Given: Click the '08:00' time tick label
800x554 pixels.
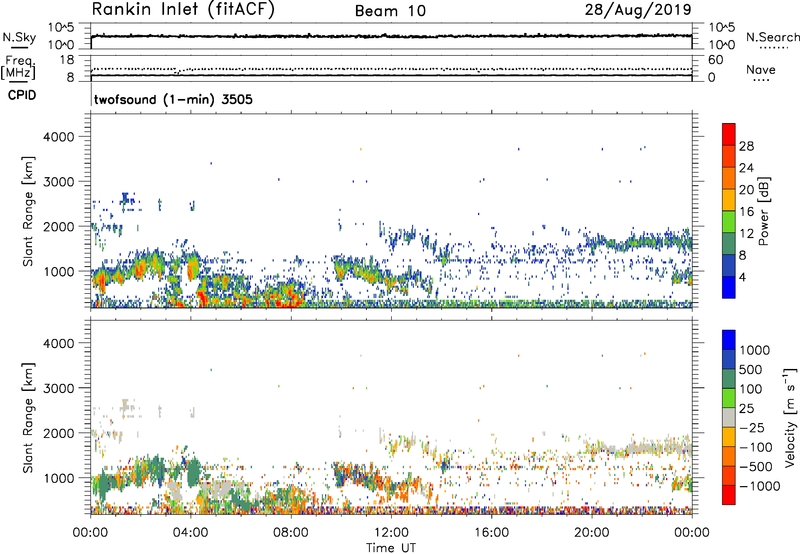Looking at the screenshot, I should click(291, 533).
